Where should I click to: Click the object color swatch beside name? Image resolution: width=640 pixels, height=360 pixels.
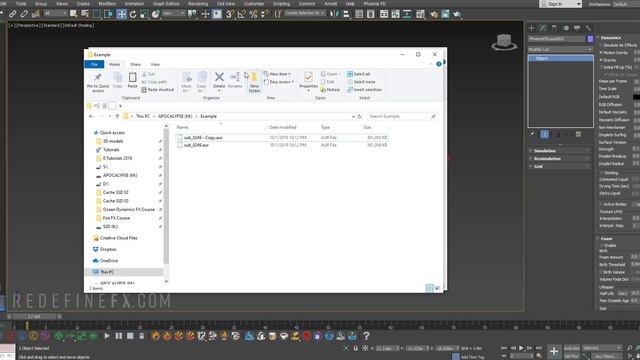[x=590, y=39]
